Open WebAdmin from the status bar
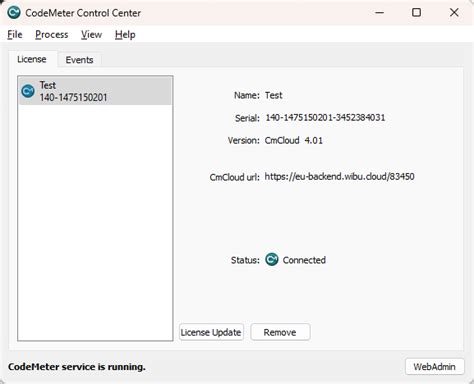Viewport: 474px width, 384px height. (434, 367)
